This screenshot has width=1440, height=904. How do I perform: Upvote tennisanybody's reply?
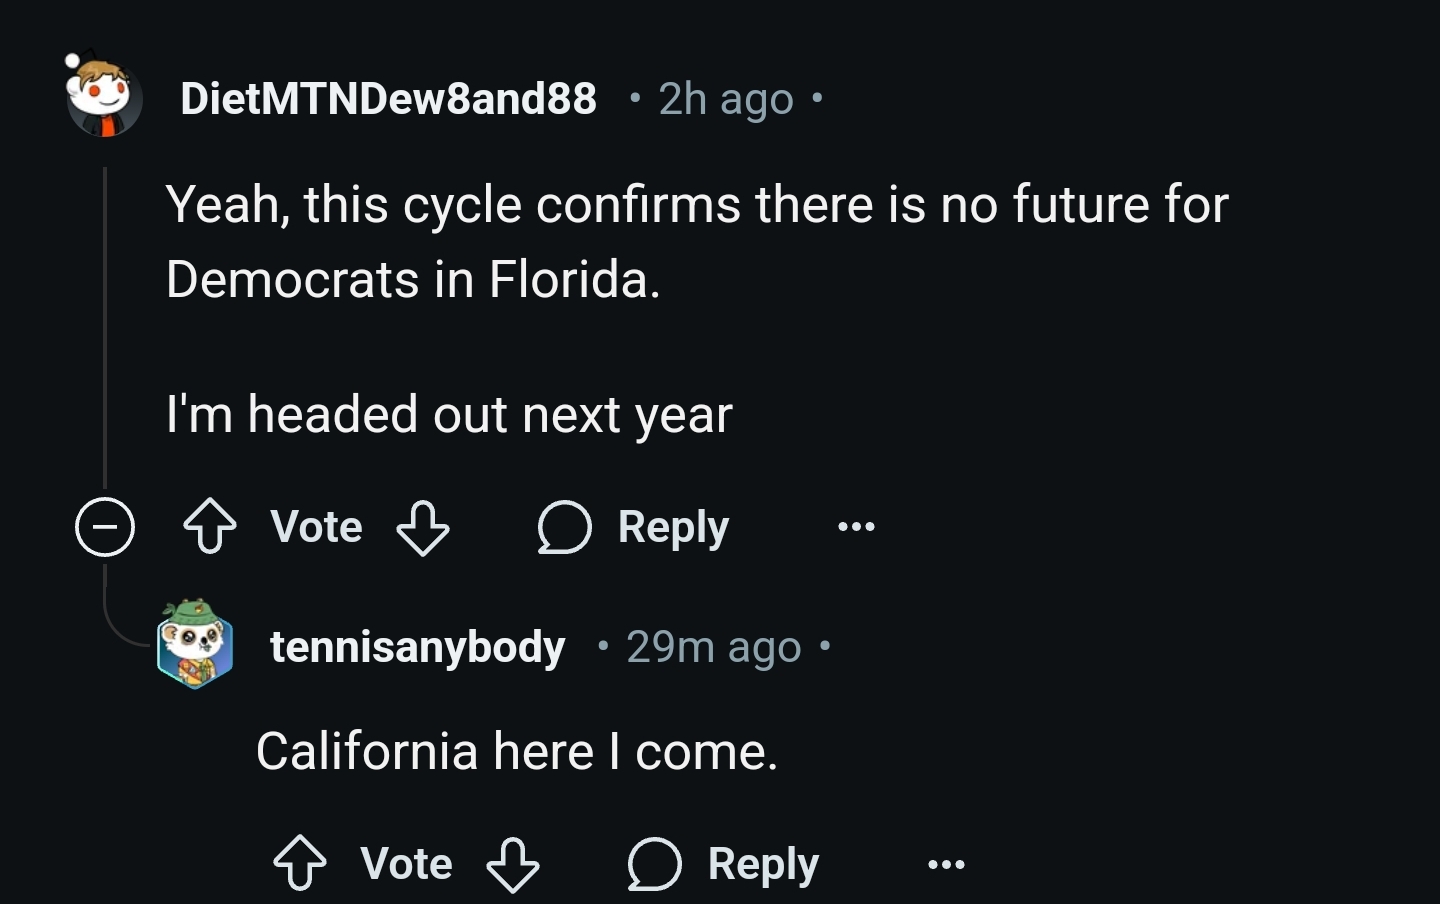click(300, 864)
